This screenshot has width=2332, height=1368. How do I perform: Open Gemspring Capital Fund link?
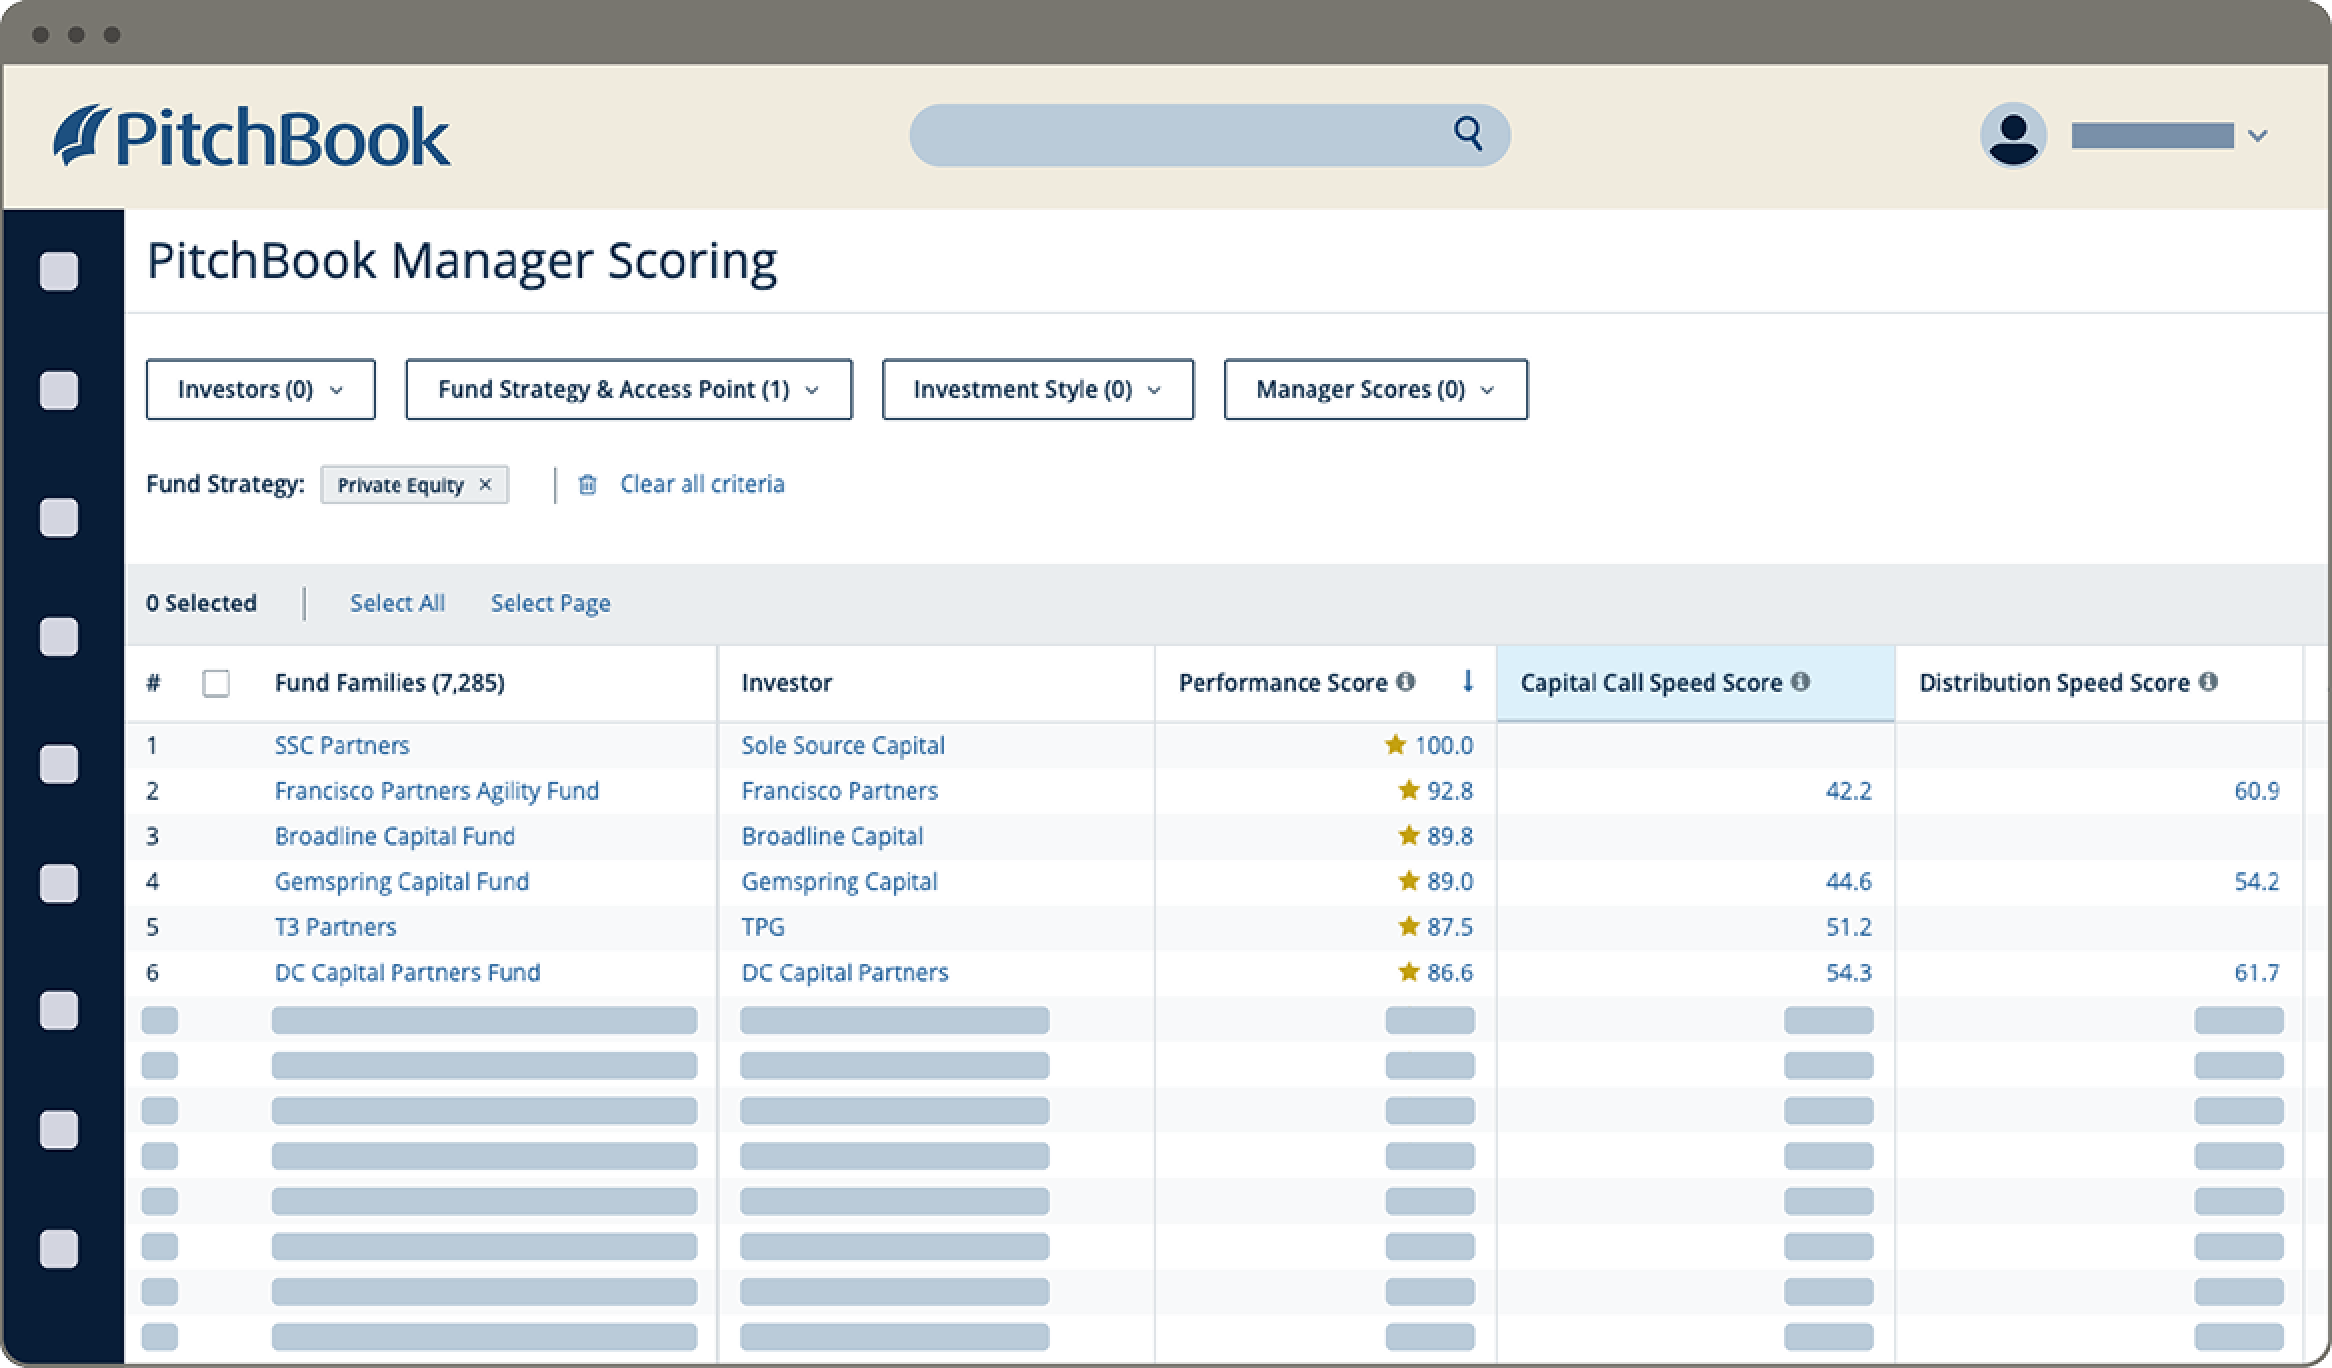402,882
